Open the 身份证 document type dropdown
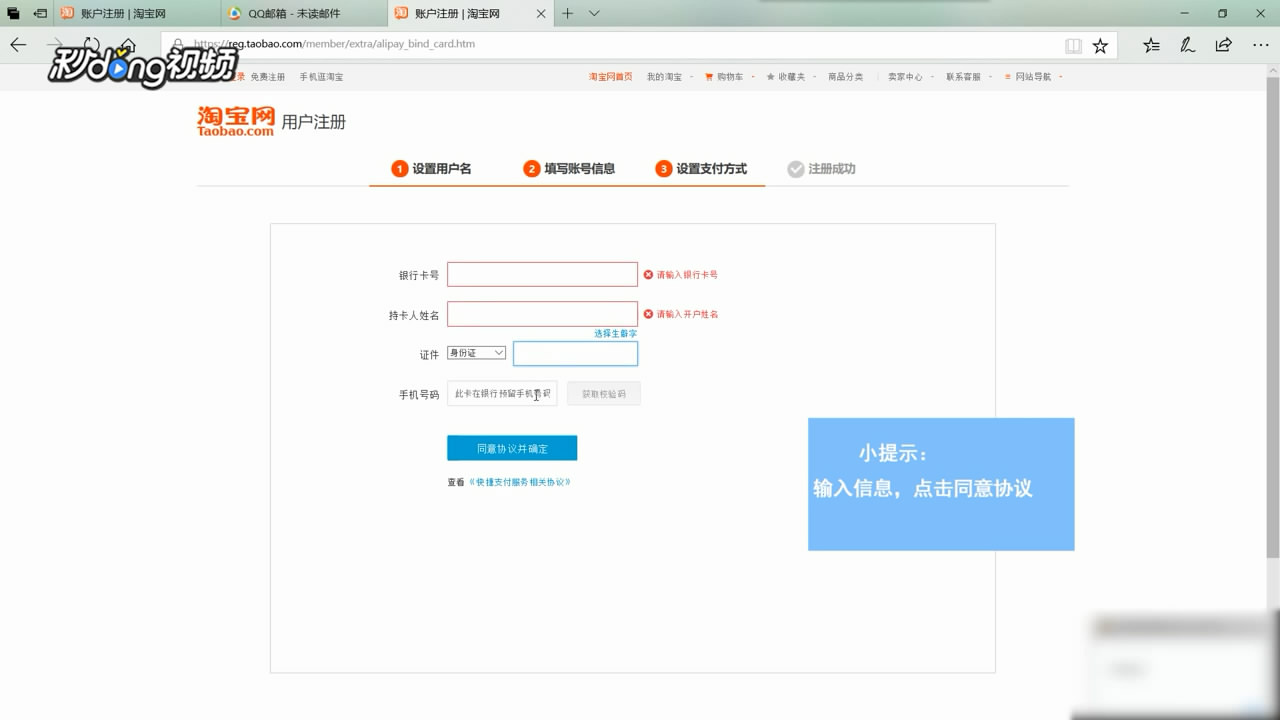Screen dimensions: 1280x720 [476, 353]
